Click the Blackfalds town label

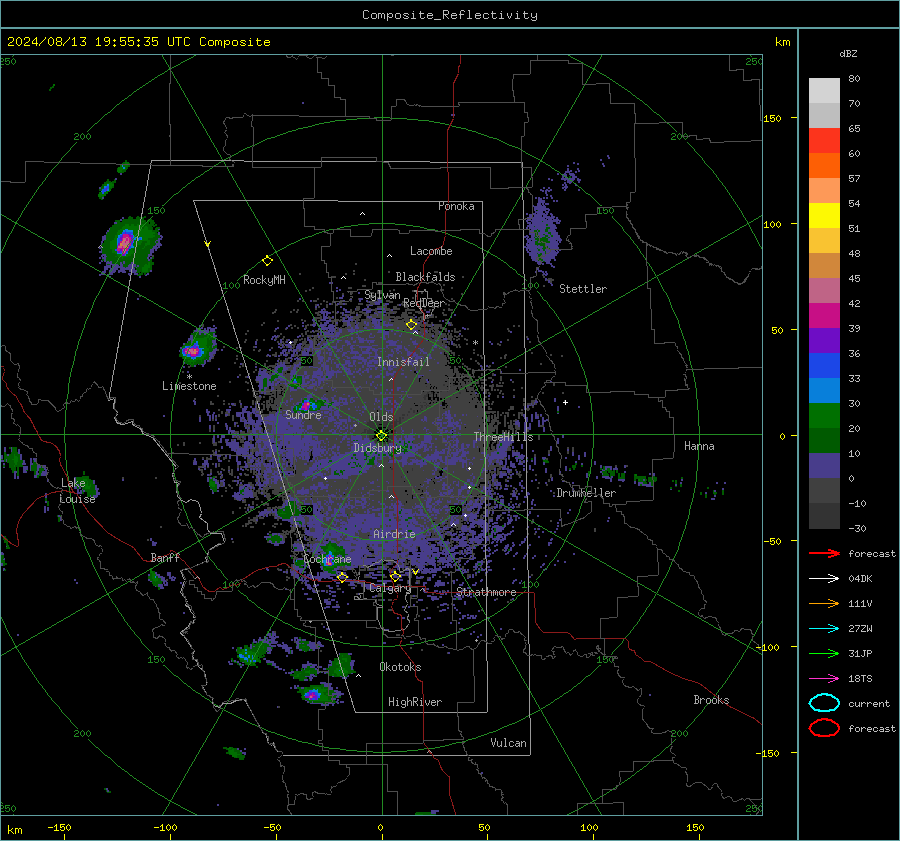click(x=425, y=277)
